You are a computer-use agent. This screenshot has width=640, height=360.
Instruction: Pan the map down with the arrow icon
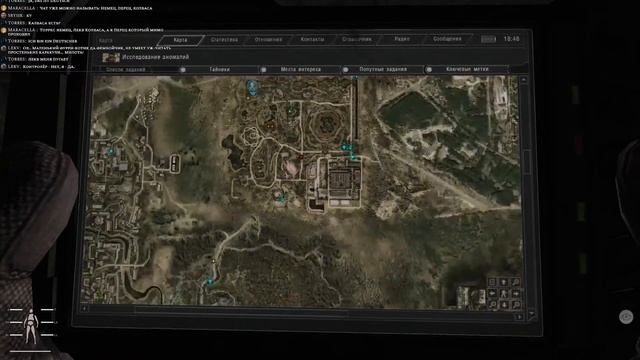504,304
